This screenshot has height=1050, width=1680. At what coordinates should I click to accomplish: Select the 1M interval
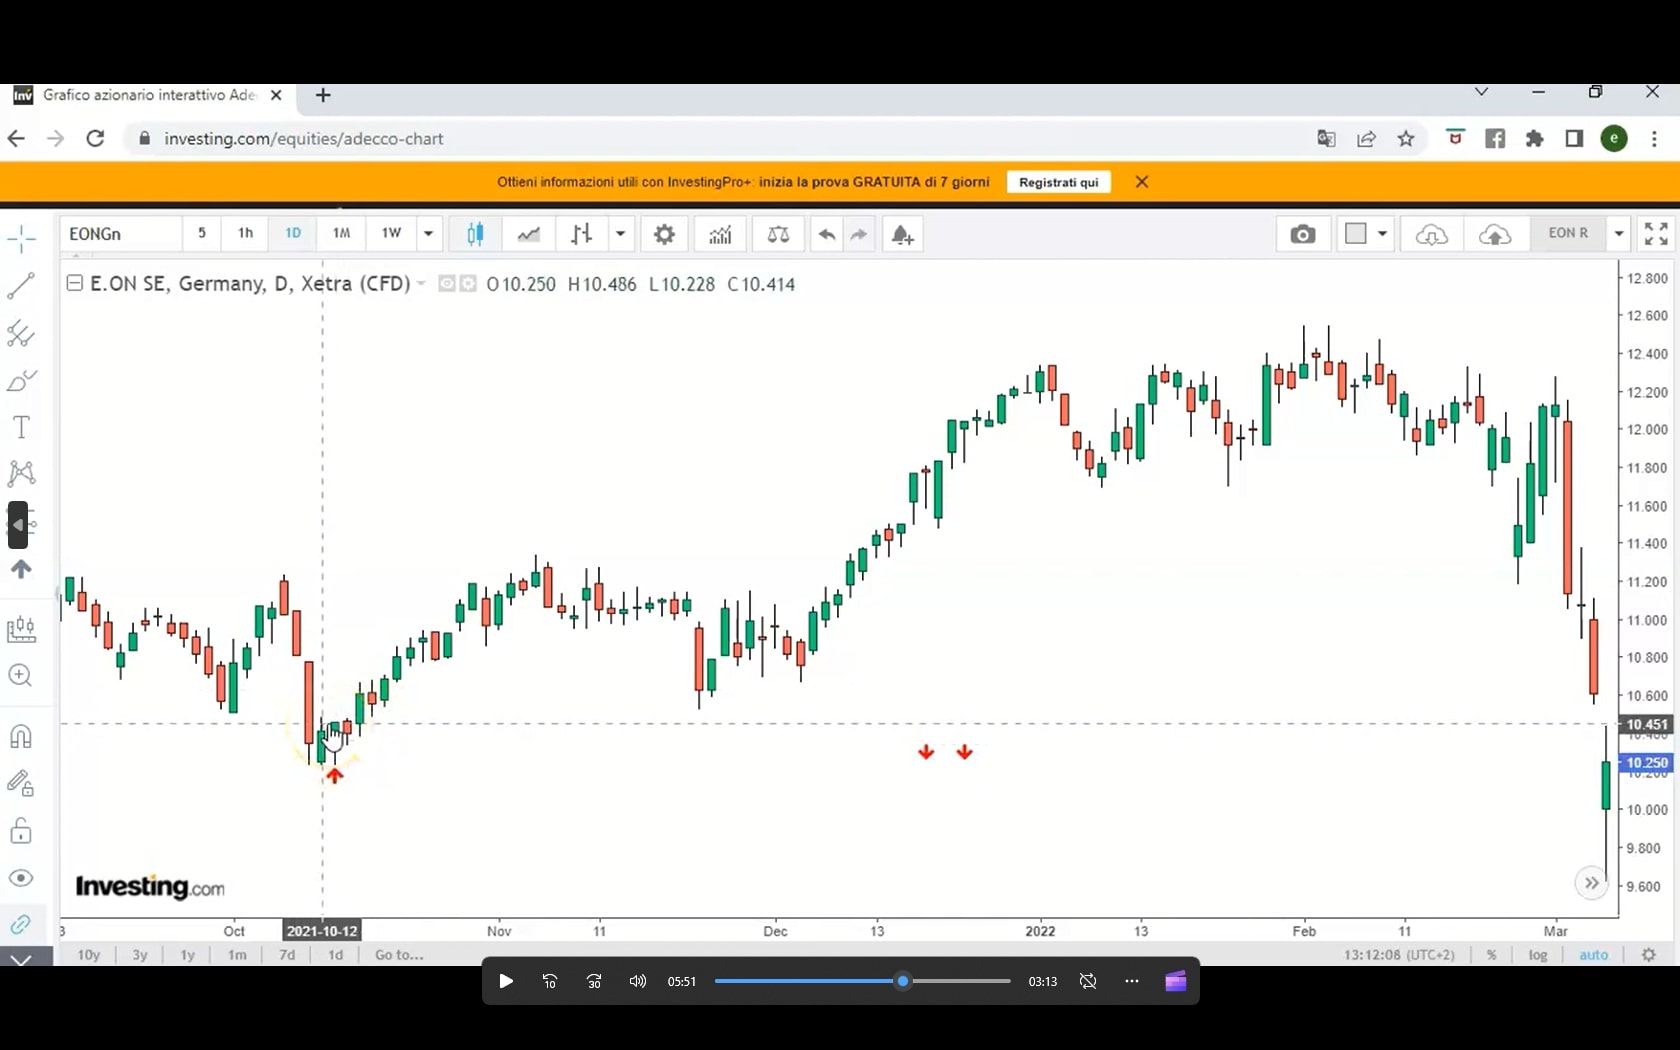pyautogui.click(x=341, y=233)
